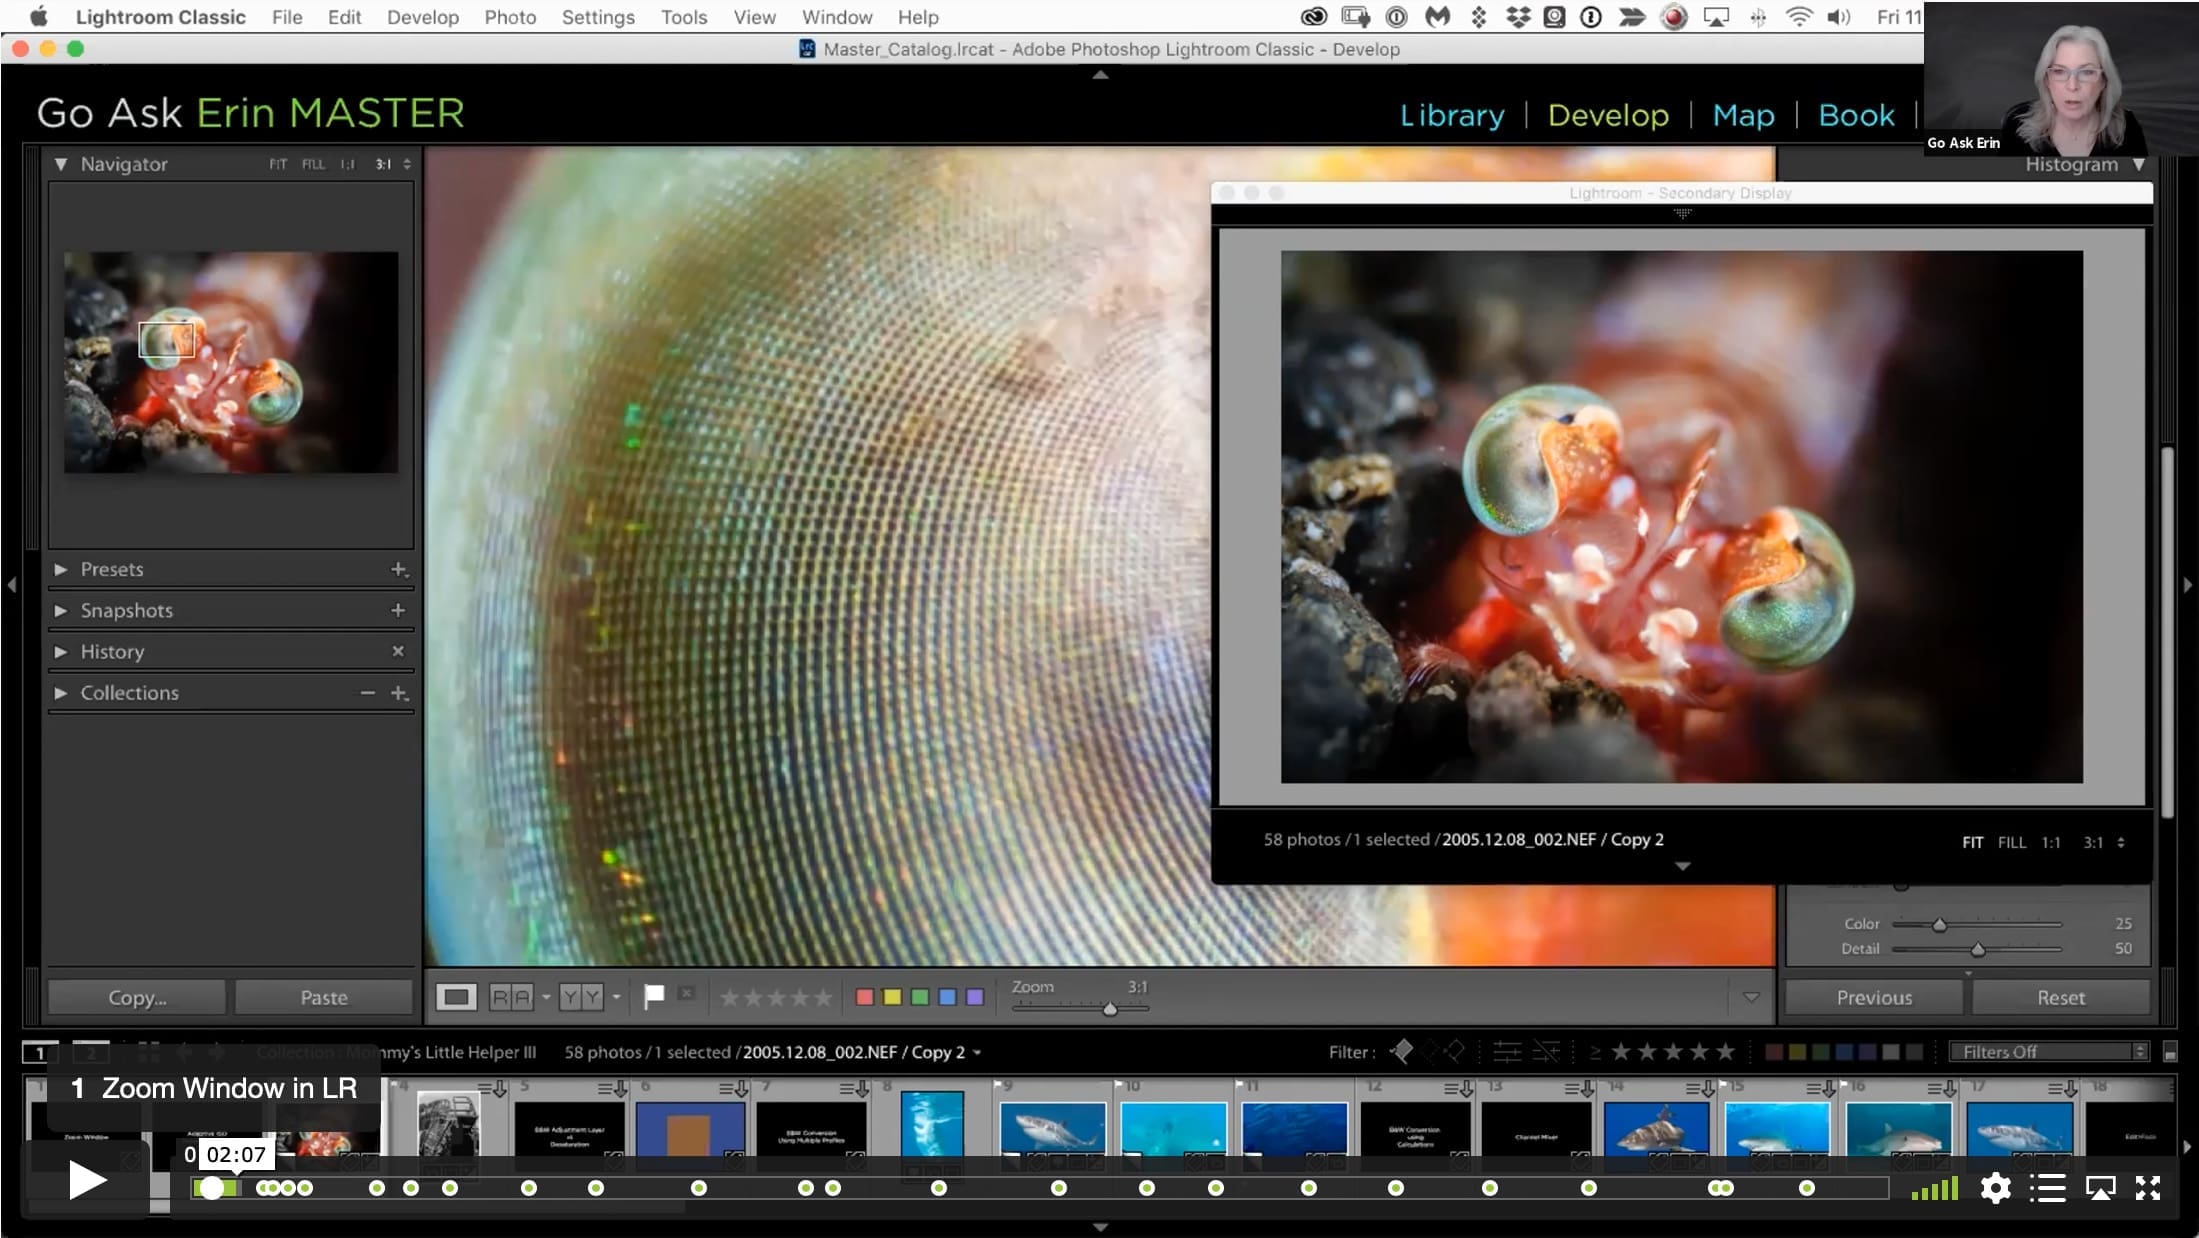Open the video player settings gear
The image size is (2199, 1238).
[1995, 1188]
